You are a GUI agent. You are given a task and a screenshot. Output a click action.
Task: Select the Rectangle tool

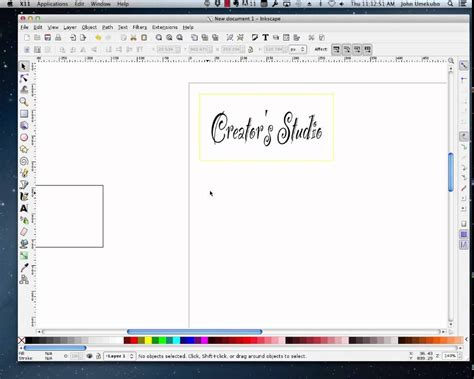coord(24,114)
